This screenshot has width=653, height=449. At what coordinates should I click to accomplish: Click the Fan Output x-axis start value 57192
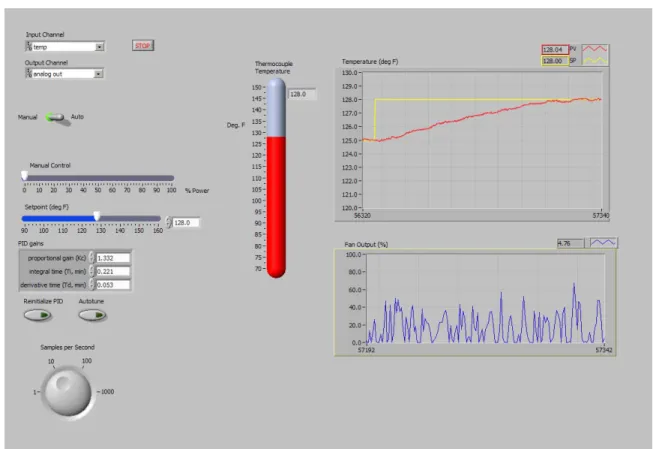[x=366, y=350]
